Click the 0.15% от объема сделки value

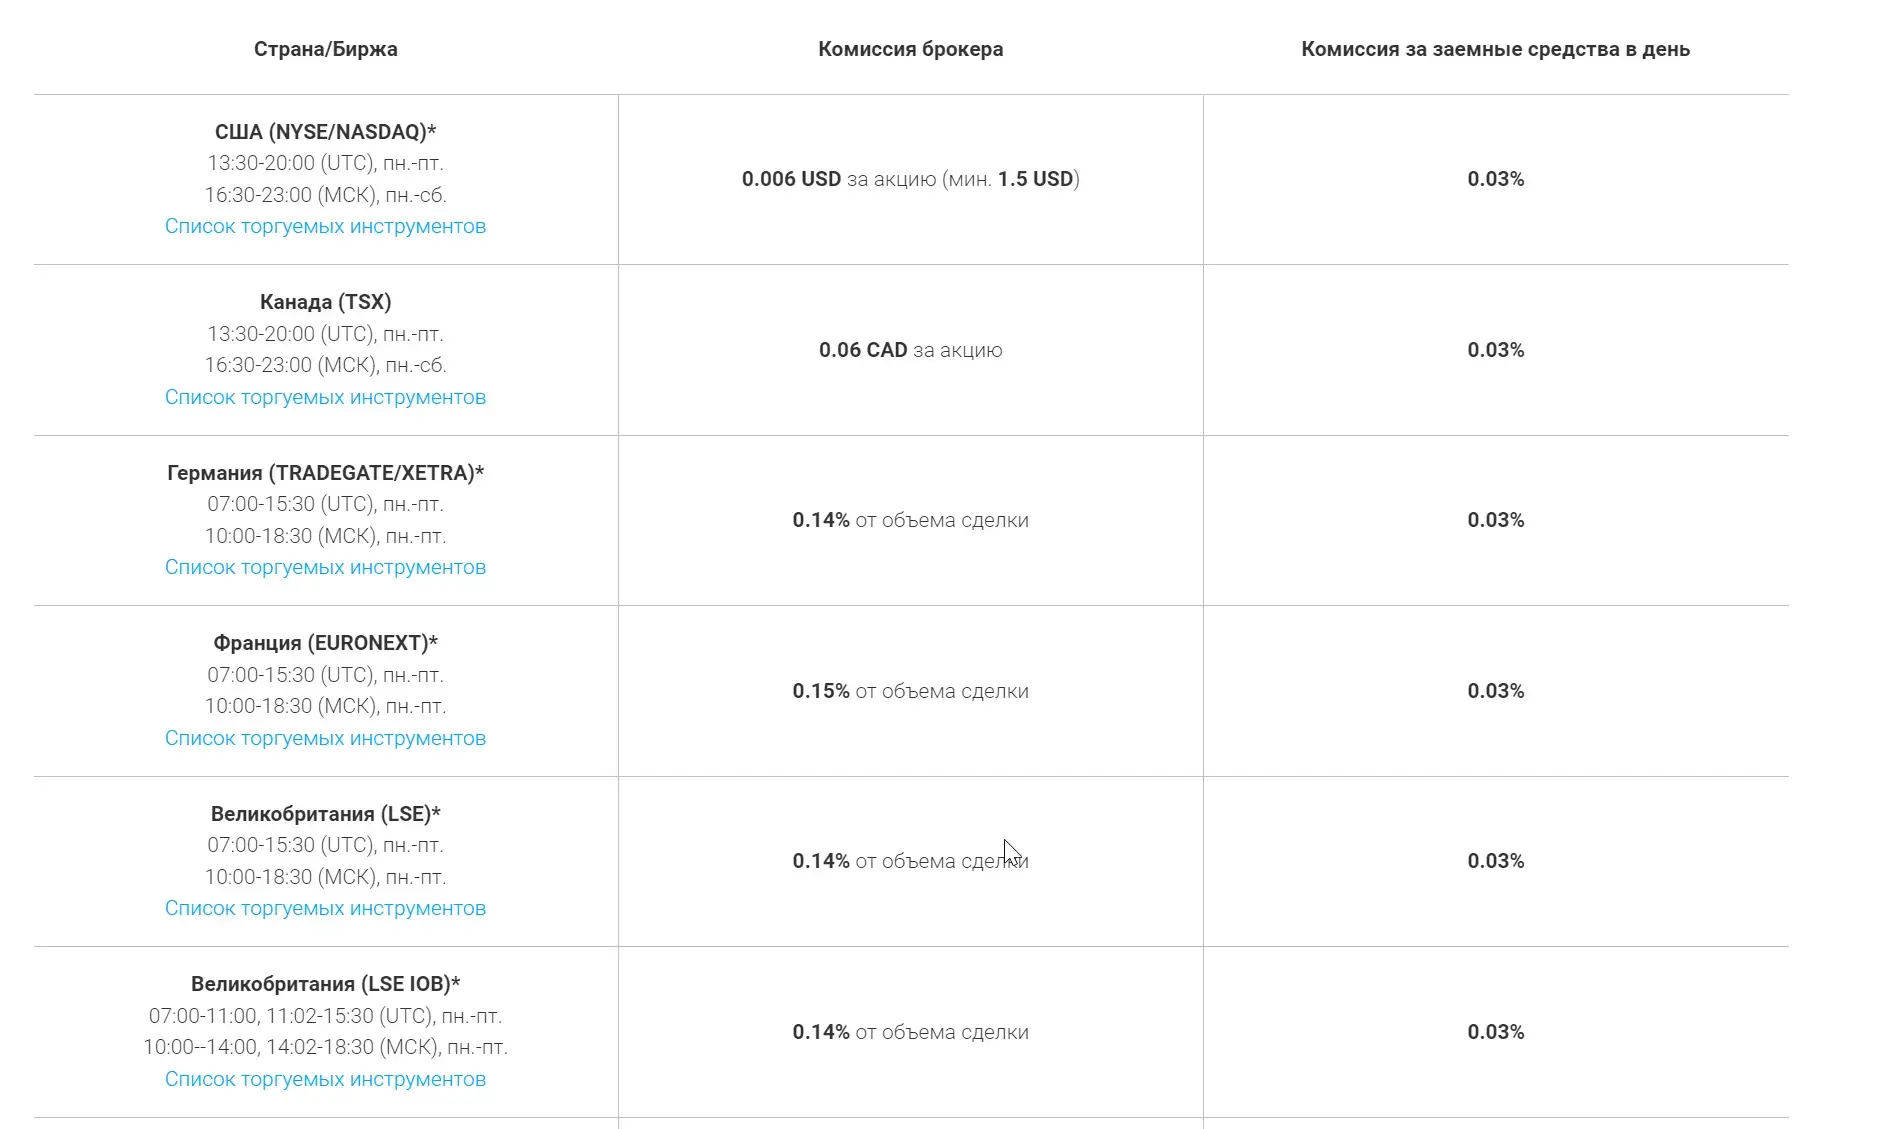coord(910,691)
